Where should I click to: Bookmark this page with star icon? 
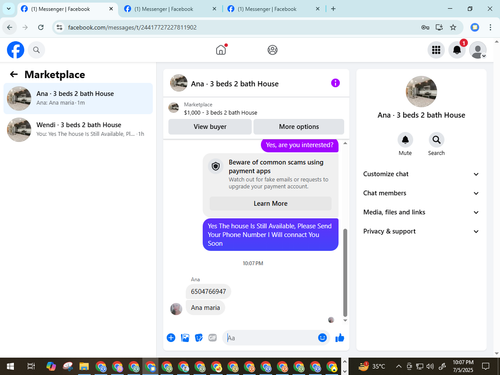(453, 27)
